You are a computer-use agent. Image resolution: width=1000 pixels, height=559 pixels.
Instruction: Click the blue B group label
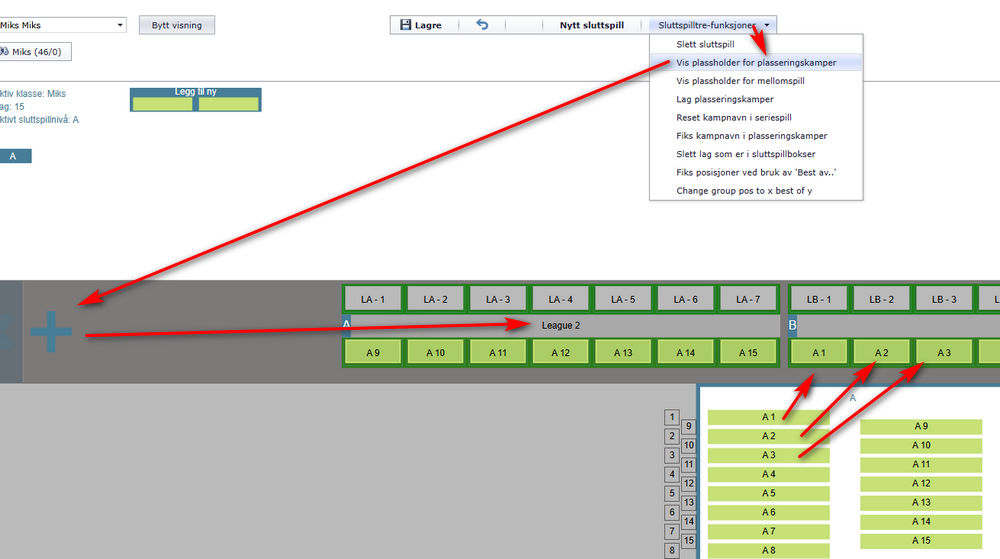coord(792,325)
